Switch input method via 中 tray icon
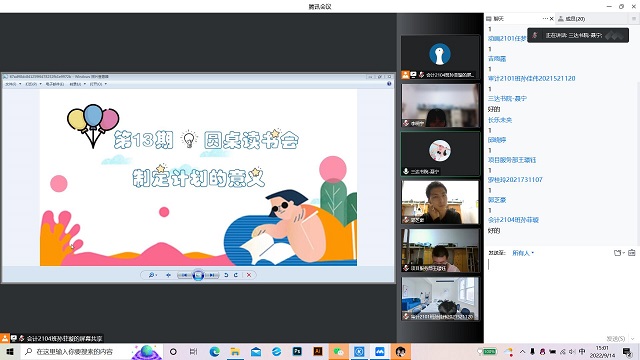The height and width of the screenshot is (360, 640). coord(582,351)
